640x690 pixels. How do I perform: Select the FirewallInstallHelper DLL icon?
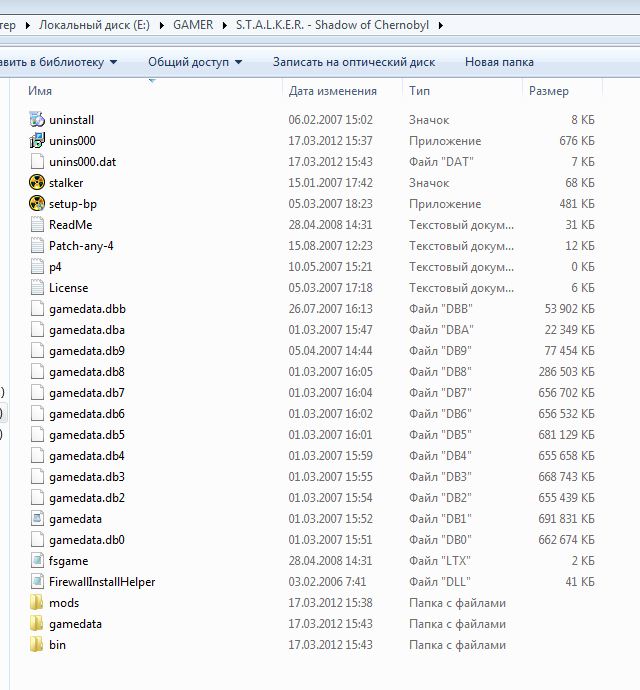pyautogui.click(x=37, y=582)
